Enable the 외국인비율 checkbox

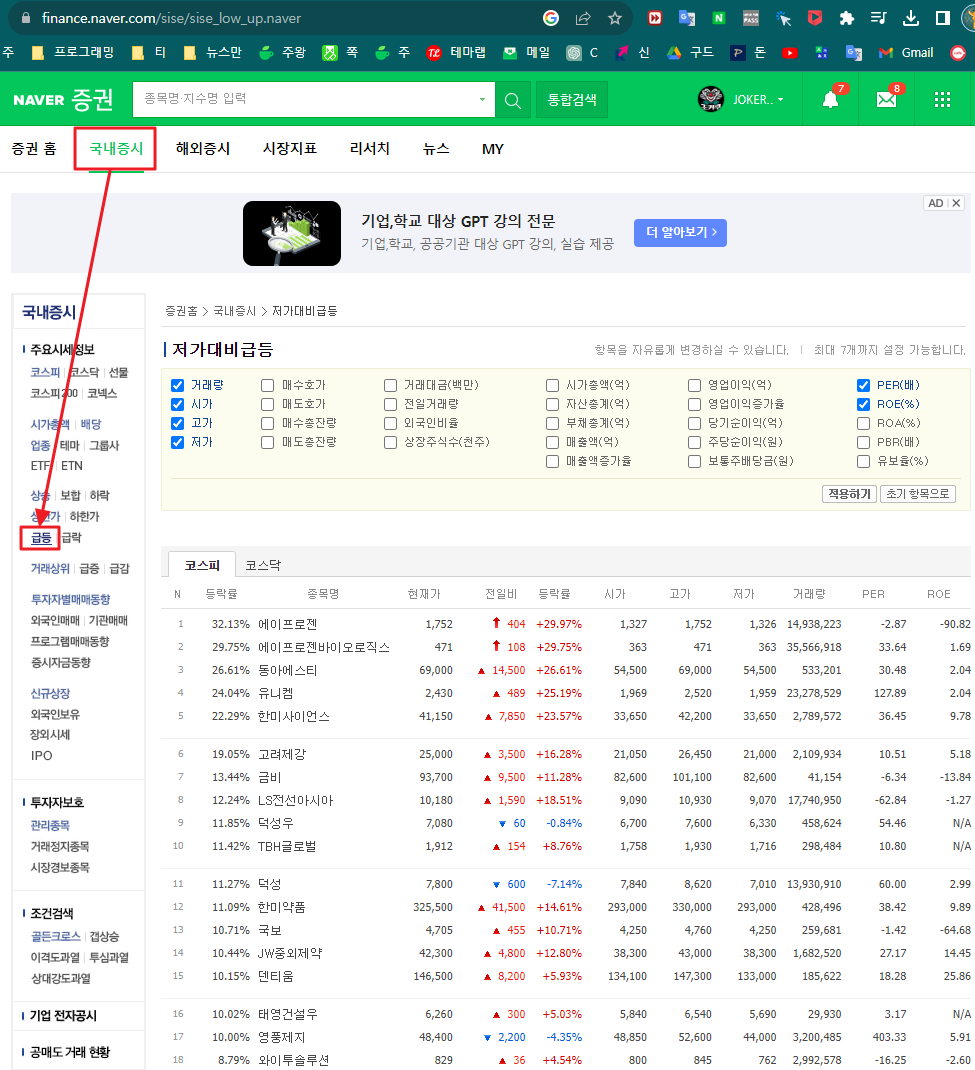click(x=390, y=424)
